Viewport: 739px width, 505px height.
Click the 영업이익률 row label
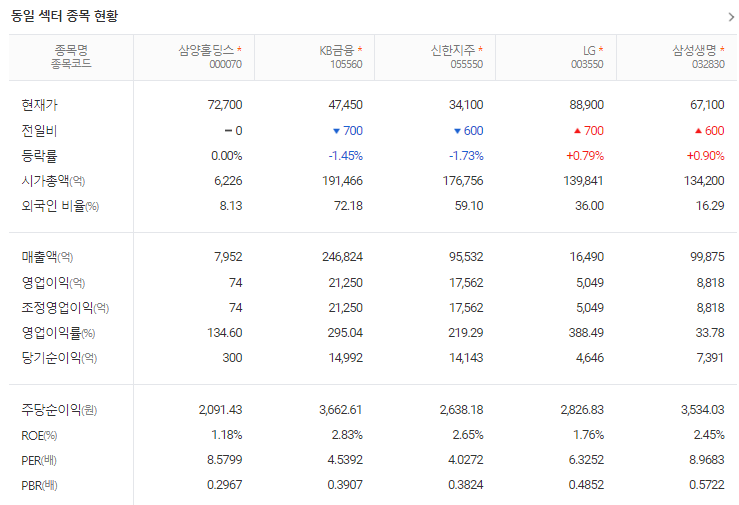point(58,333)
